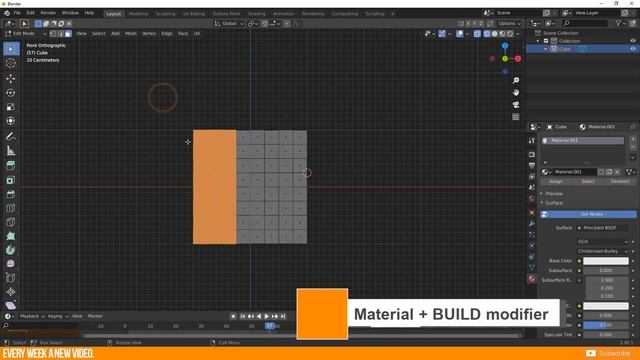Toggle the camera view icon
640x360 pixels.
point(516,105)
